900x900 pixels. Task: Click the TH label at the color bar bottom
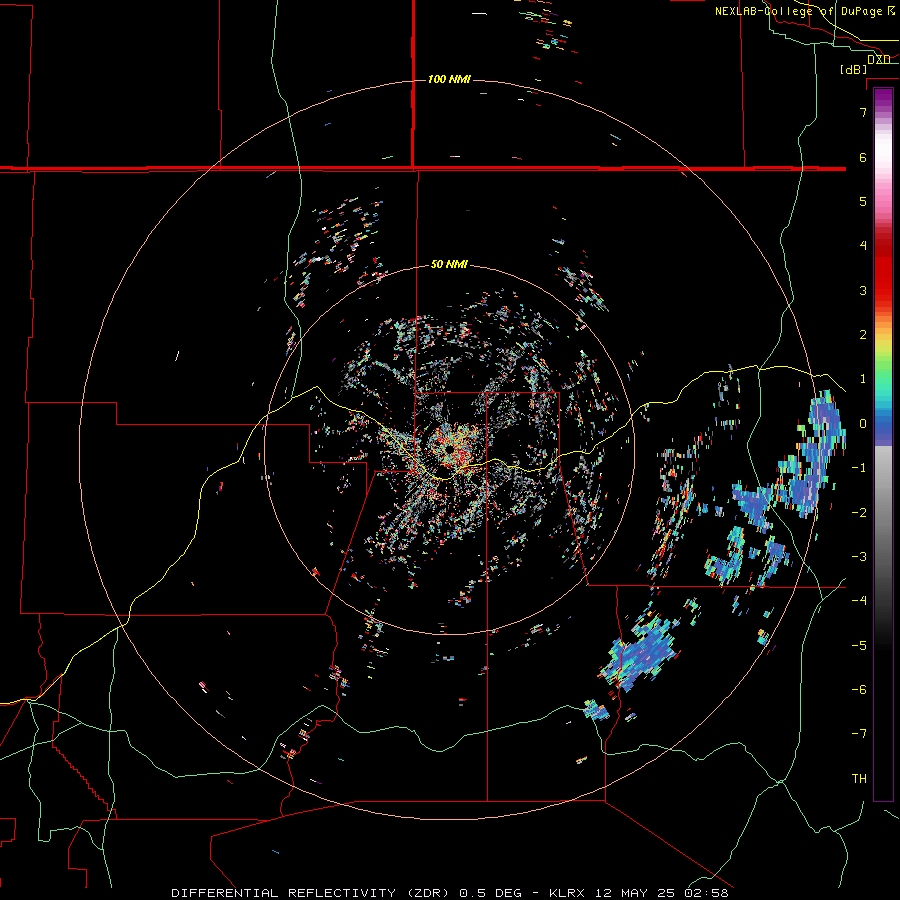click(x=859, y=778)
